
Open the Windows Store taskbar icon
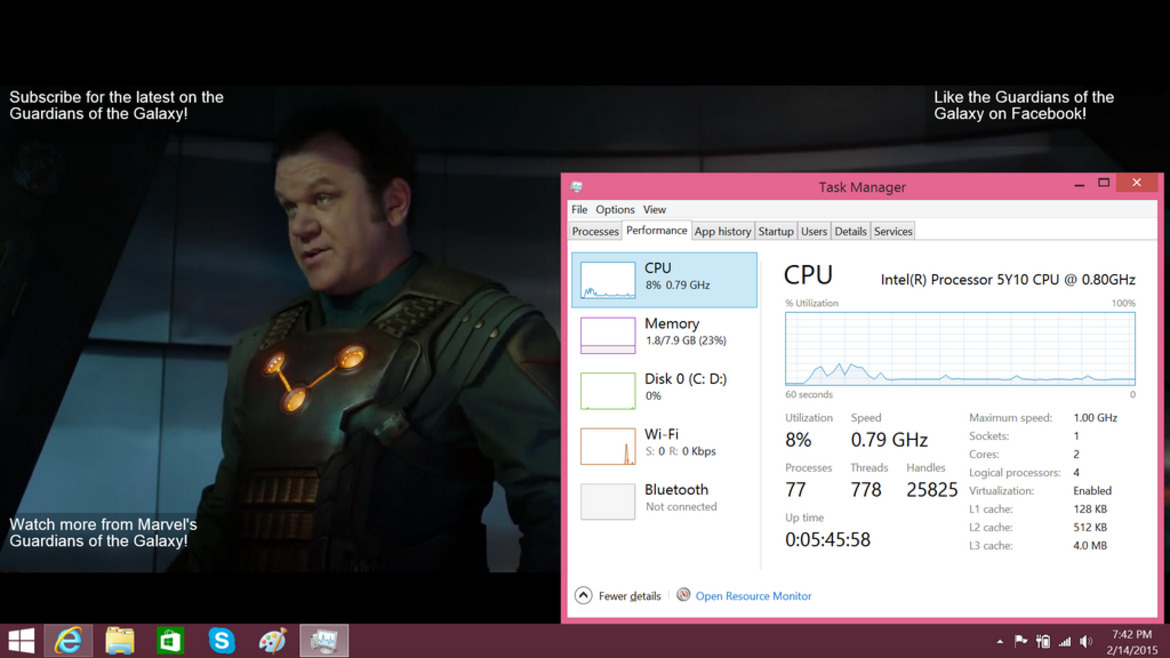pos(170,641)
